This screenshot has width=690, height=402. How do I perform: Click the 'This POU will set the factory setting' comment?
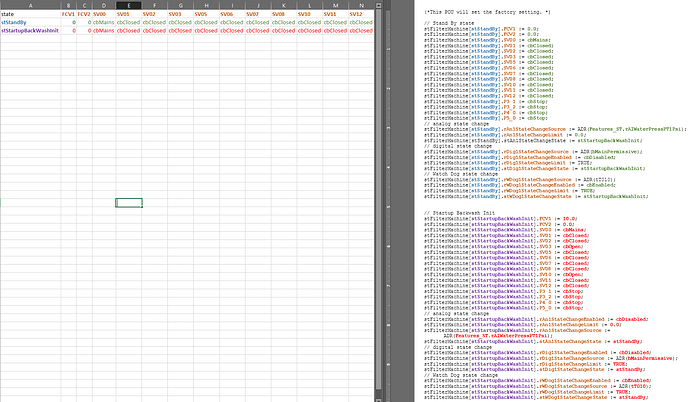(x=487, y=12)
